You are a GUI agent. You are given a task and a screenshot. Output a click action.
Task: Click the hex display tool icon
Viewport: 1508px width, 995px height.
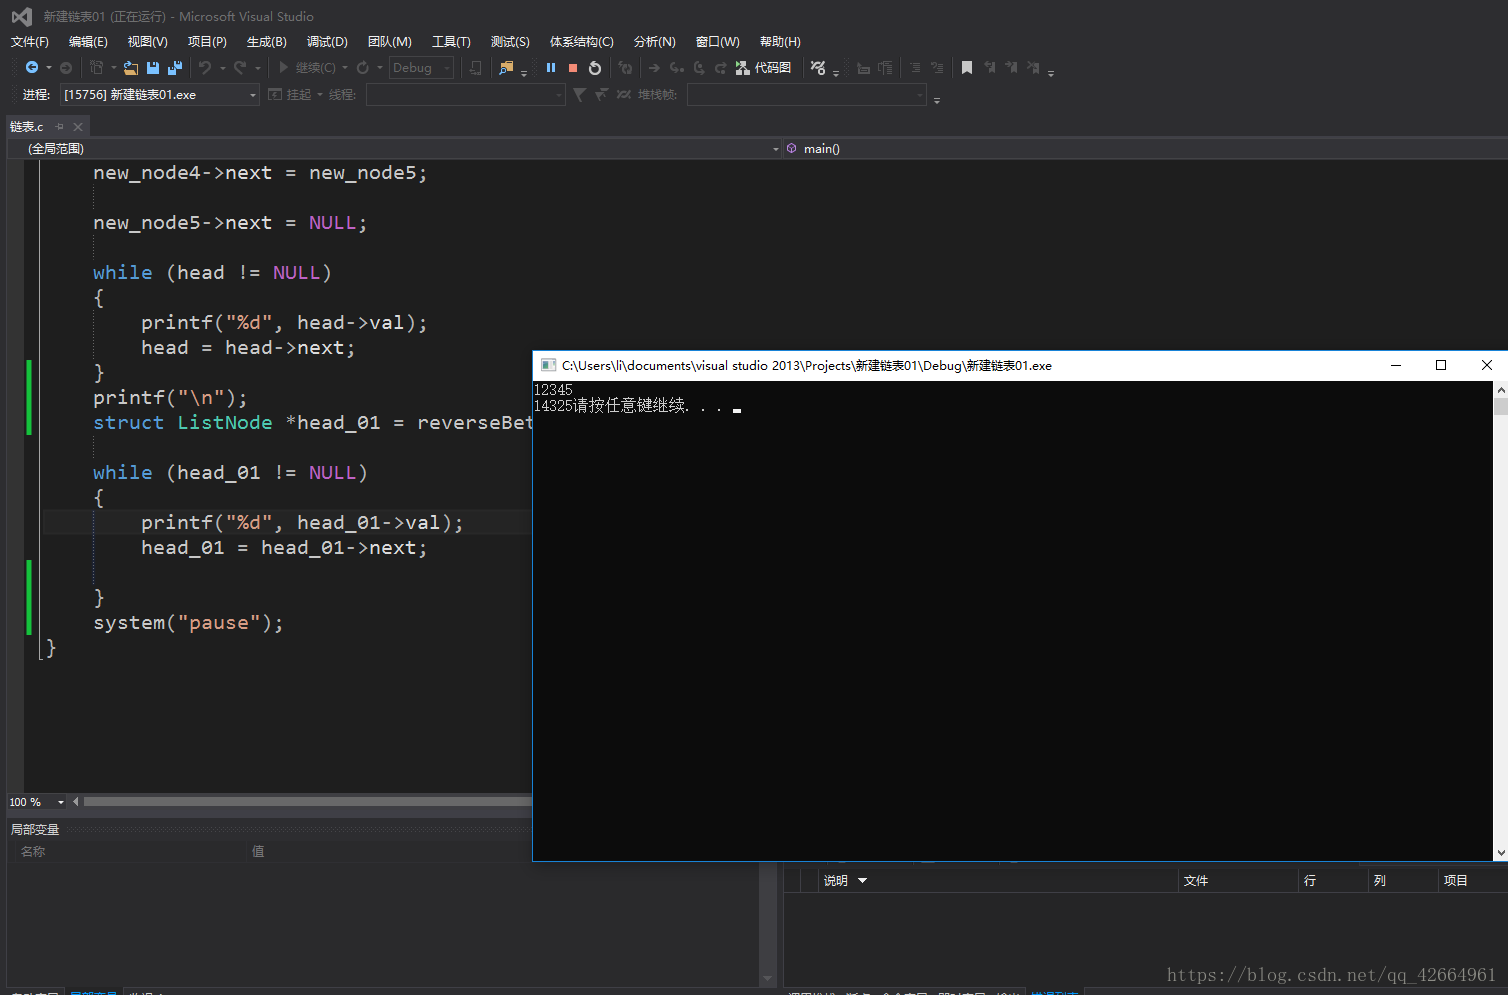pyautogui.click(x=818, y=67)
